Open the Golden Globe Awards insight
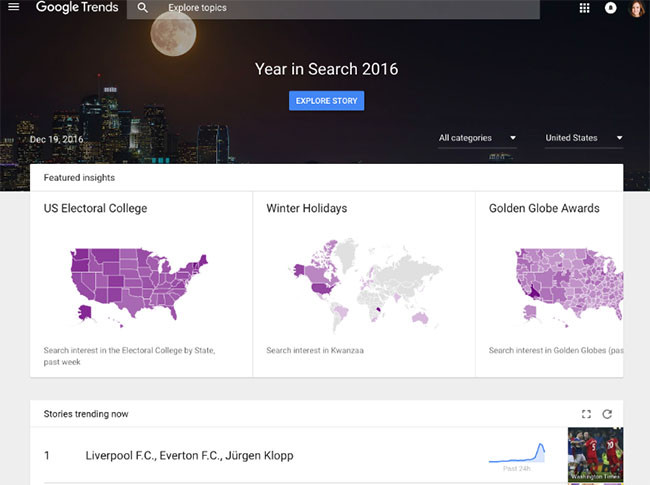650x485 pixels. coord(544,209)
